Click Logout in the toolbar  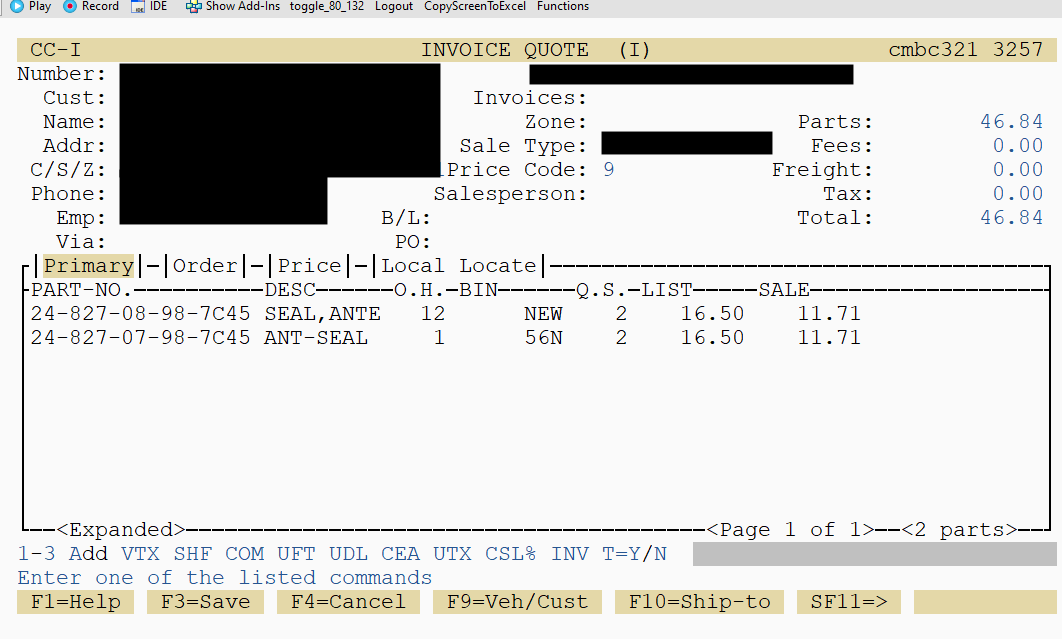click(394, 6)
